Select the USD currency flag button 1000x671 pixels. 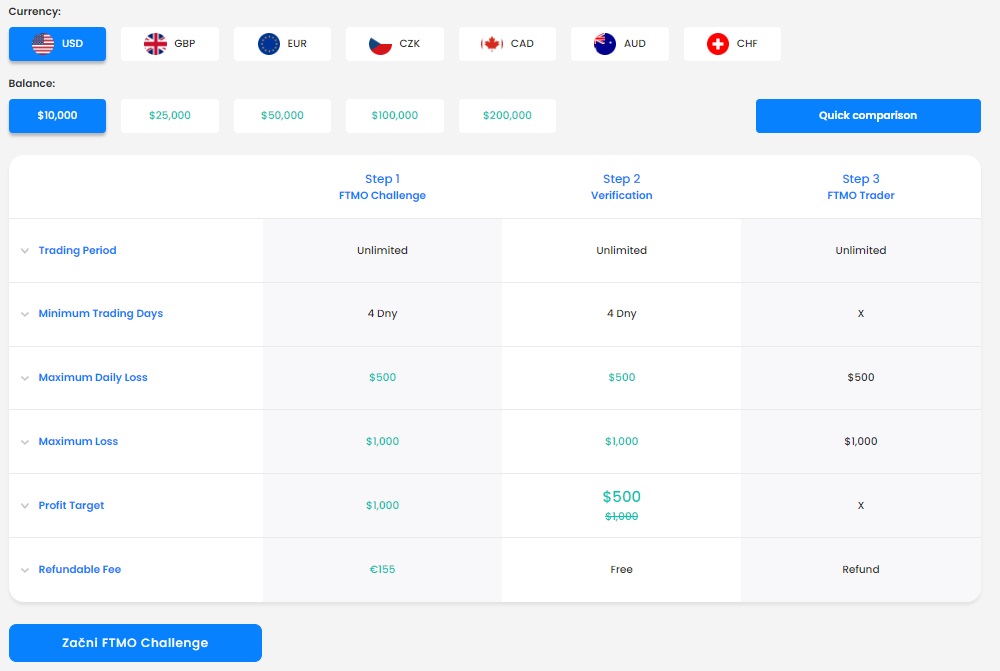pos(57,43)
